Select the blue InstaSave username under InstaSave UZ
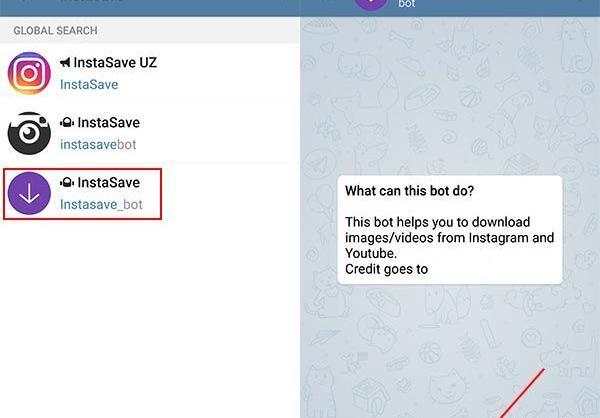Image resolution: width=600 pixels, height=418 pixels. point(89,85)
